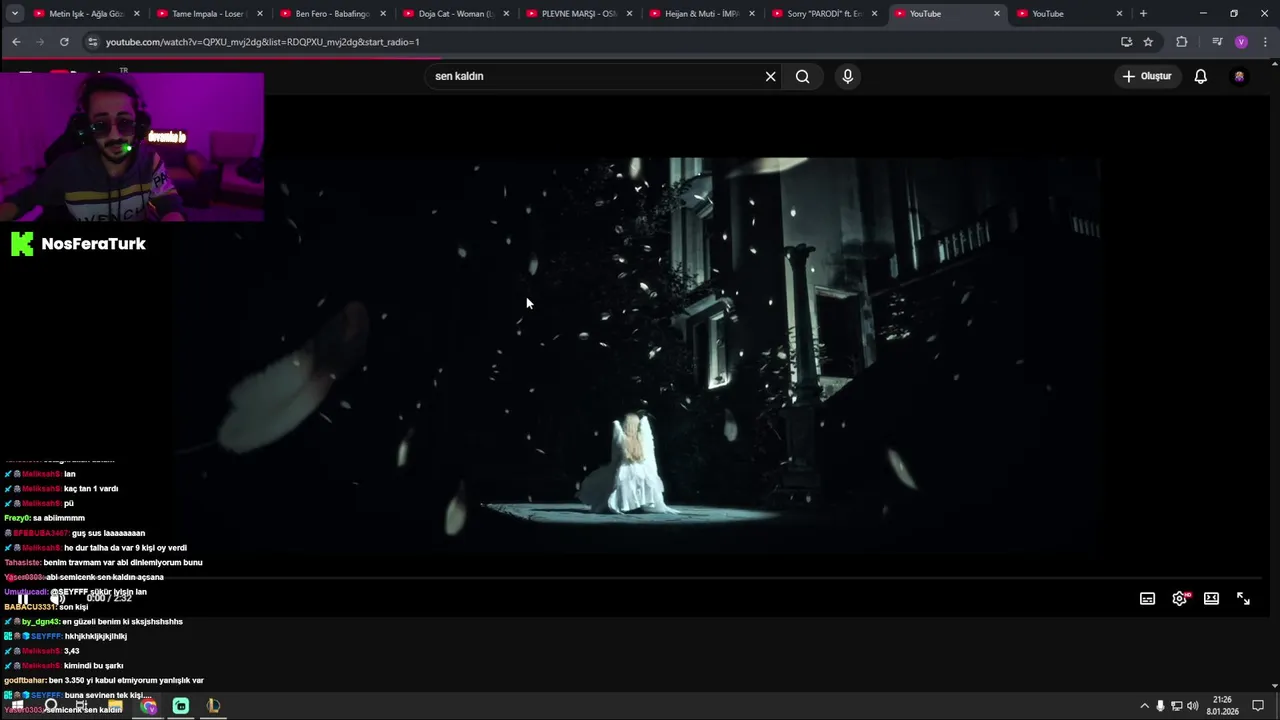Image resolution: width=1280 pixels, height=720 pixels.
Task: Close the active YouTube tab
Action: pos(997,14)
